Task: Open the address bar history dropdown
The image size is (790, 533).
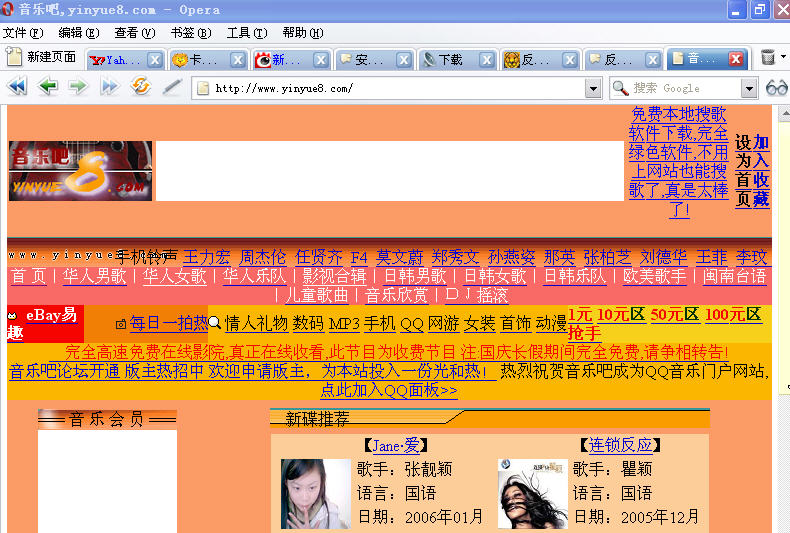Action: [x=594, y=89]
